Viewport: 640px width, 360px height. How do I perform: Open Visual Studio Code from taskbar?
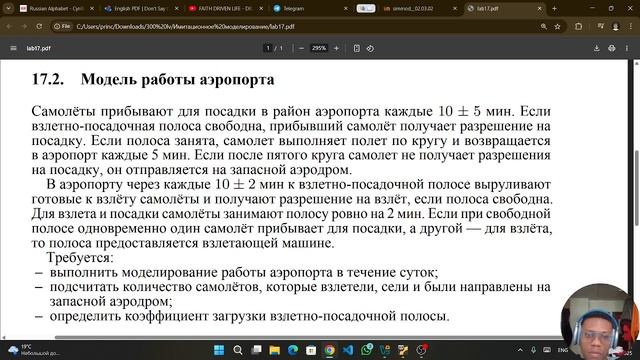[x=348, y=350]
